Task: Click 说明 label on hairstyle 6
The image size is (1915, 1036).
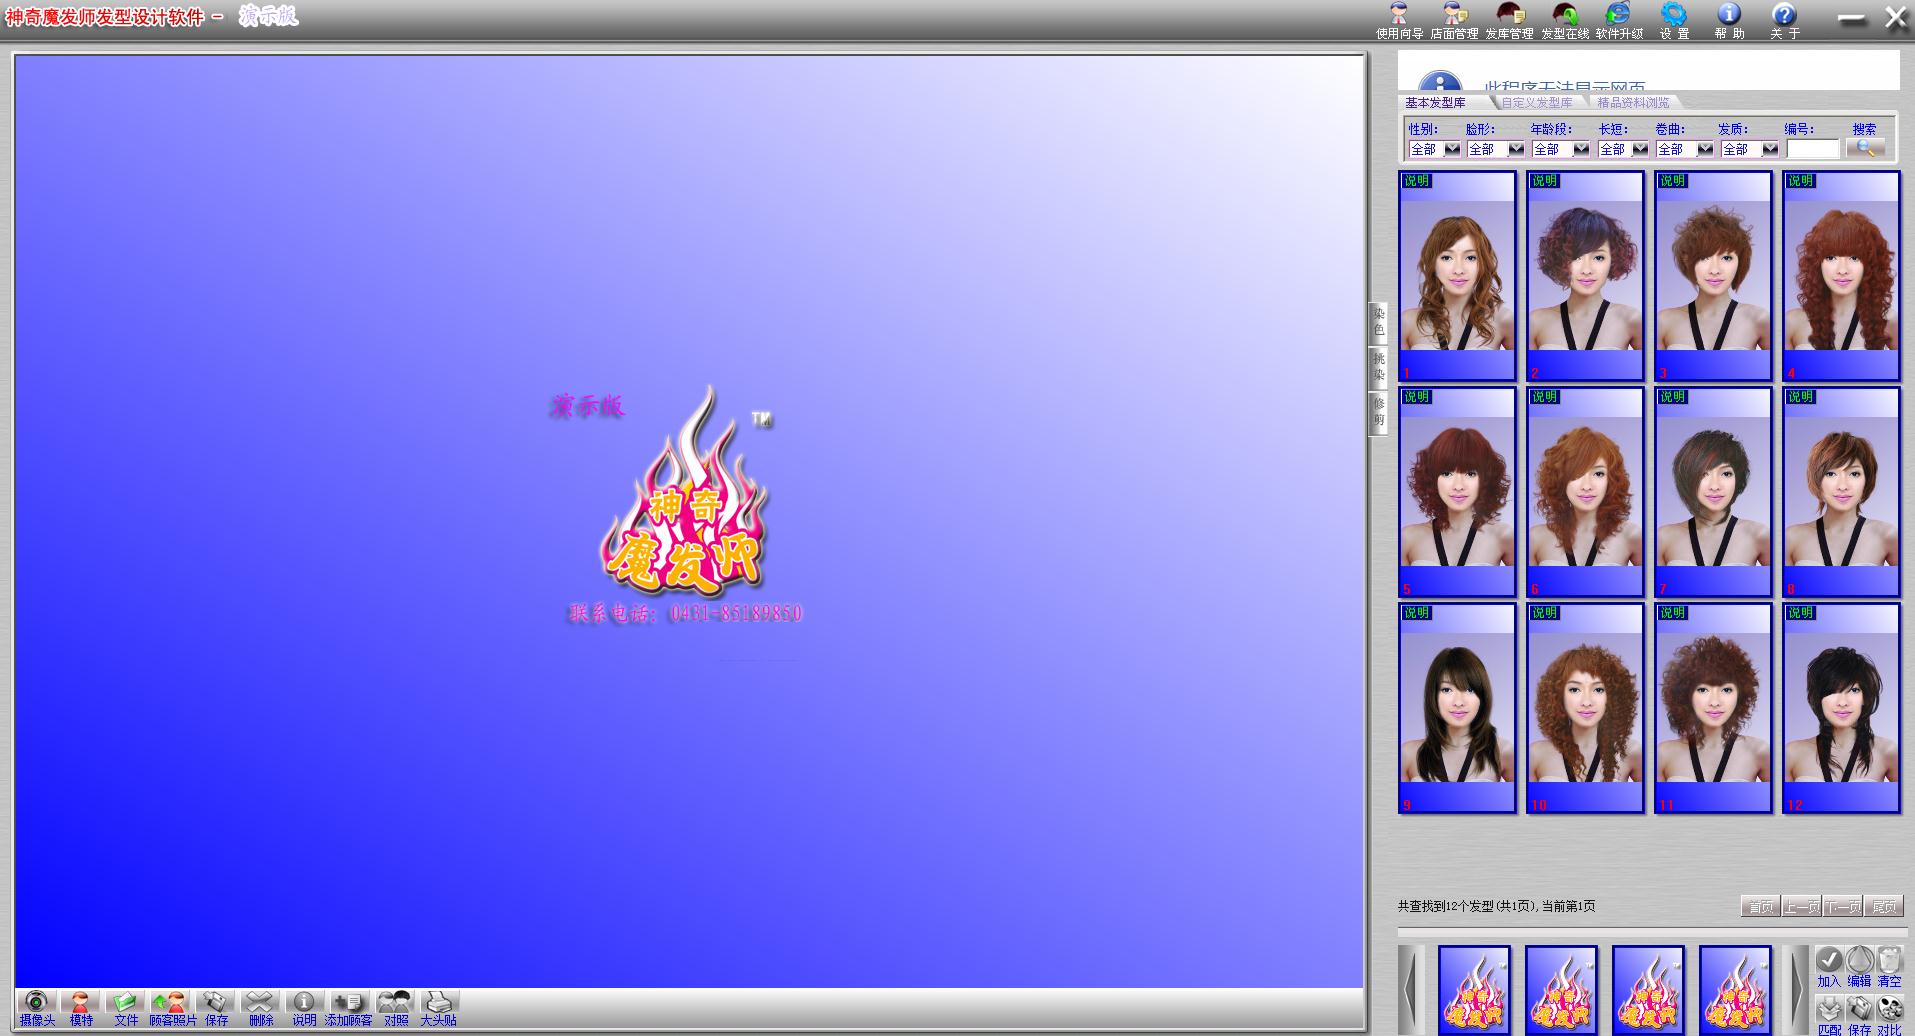Action: coord(1544,397)
